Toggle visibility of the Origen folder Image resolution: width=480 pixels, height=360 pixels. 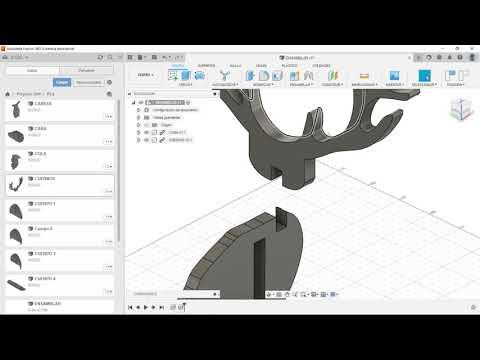pos(146,125)
